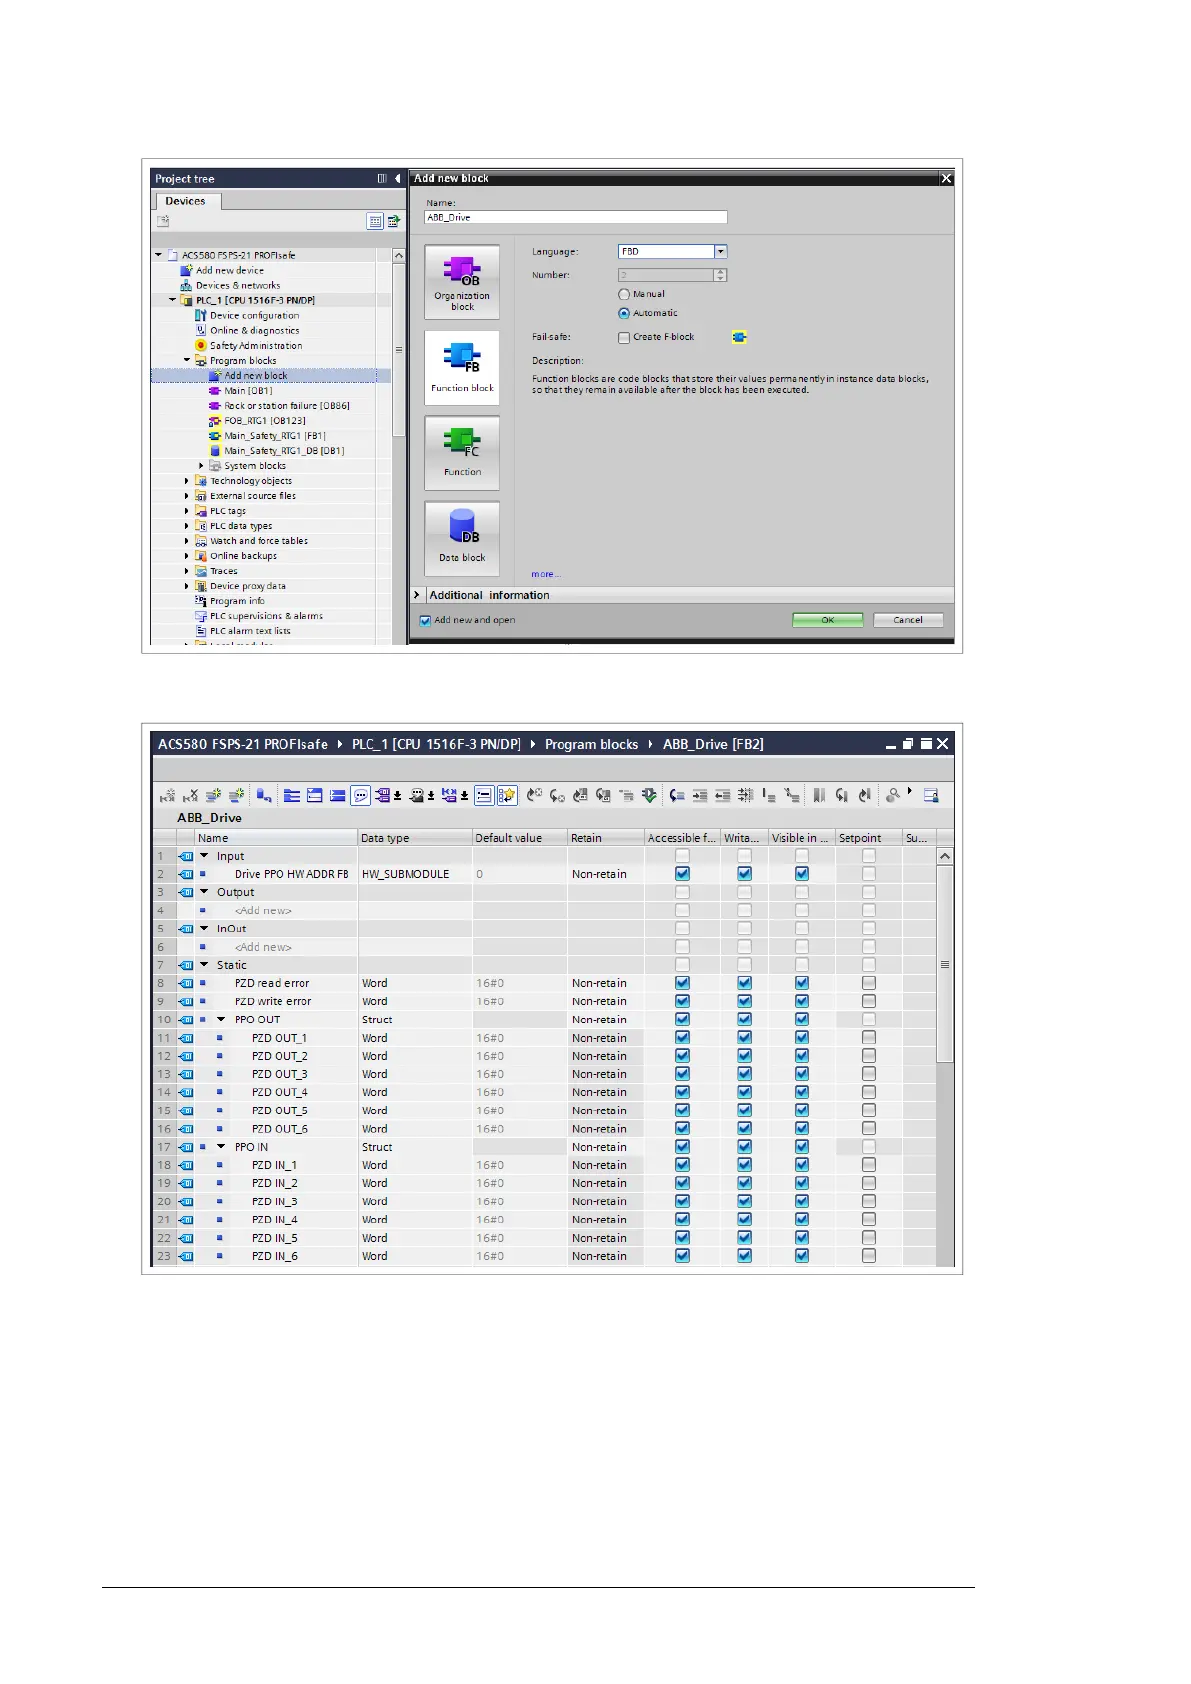
Task: Select Main_Safety_RTG1_DB [DB1] block
Action: [284, 451]
